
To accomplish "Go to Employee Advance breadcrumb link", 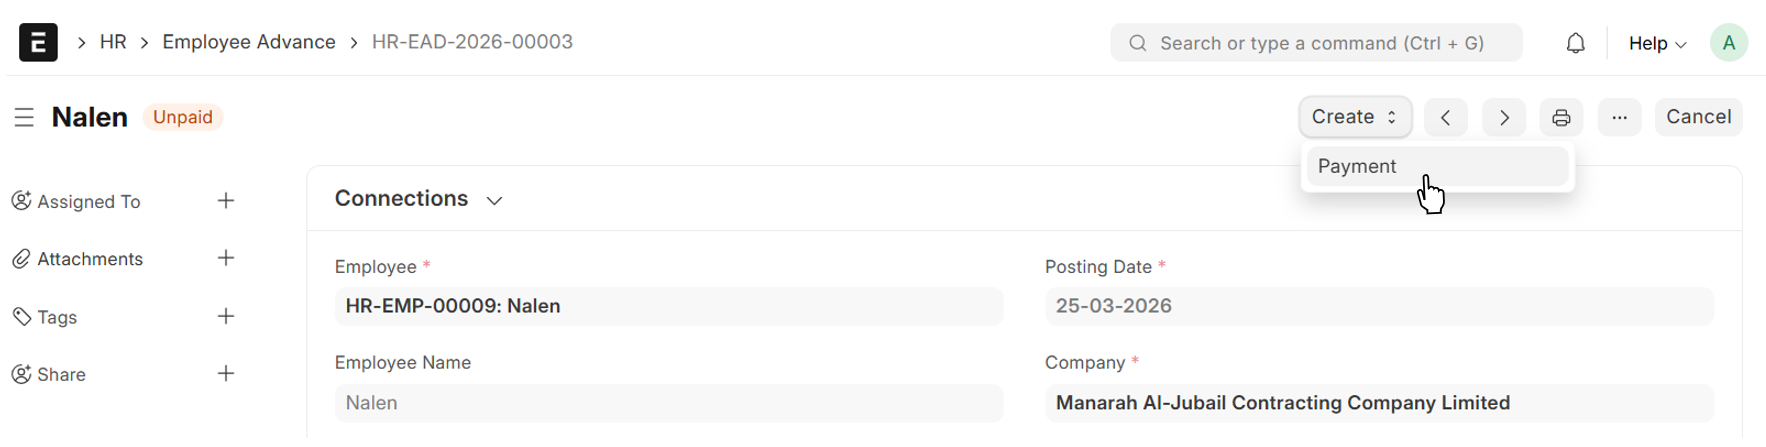I will tap(249, 42).
